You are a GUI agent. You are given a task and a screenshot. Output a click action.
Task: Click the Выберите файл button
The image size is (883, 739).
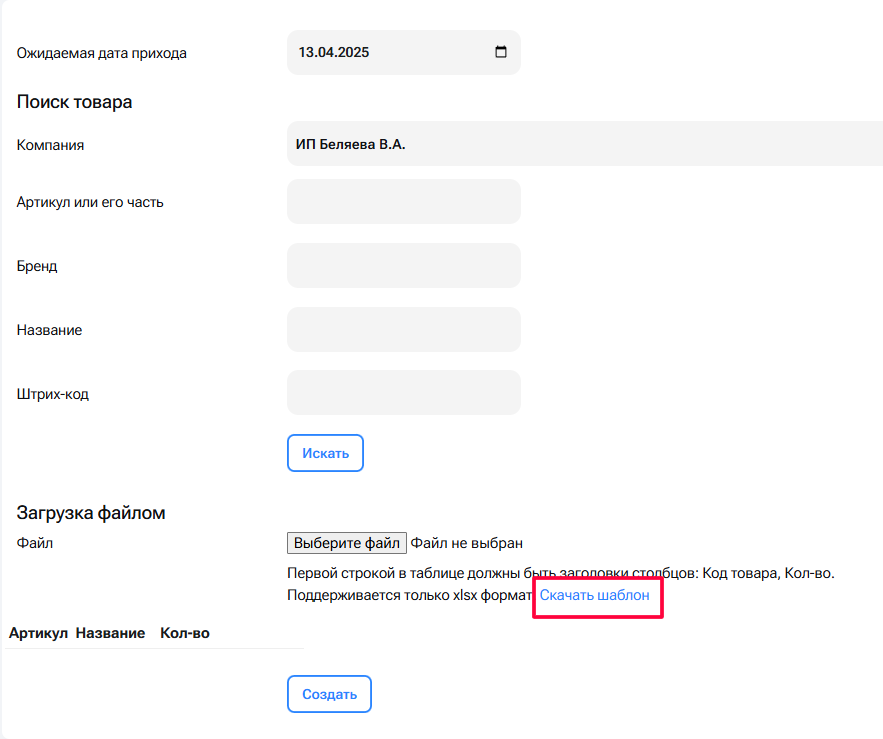[x=347, y=543]
